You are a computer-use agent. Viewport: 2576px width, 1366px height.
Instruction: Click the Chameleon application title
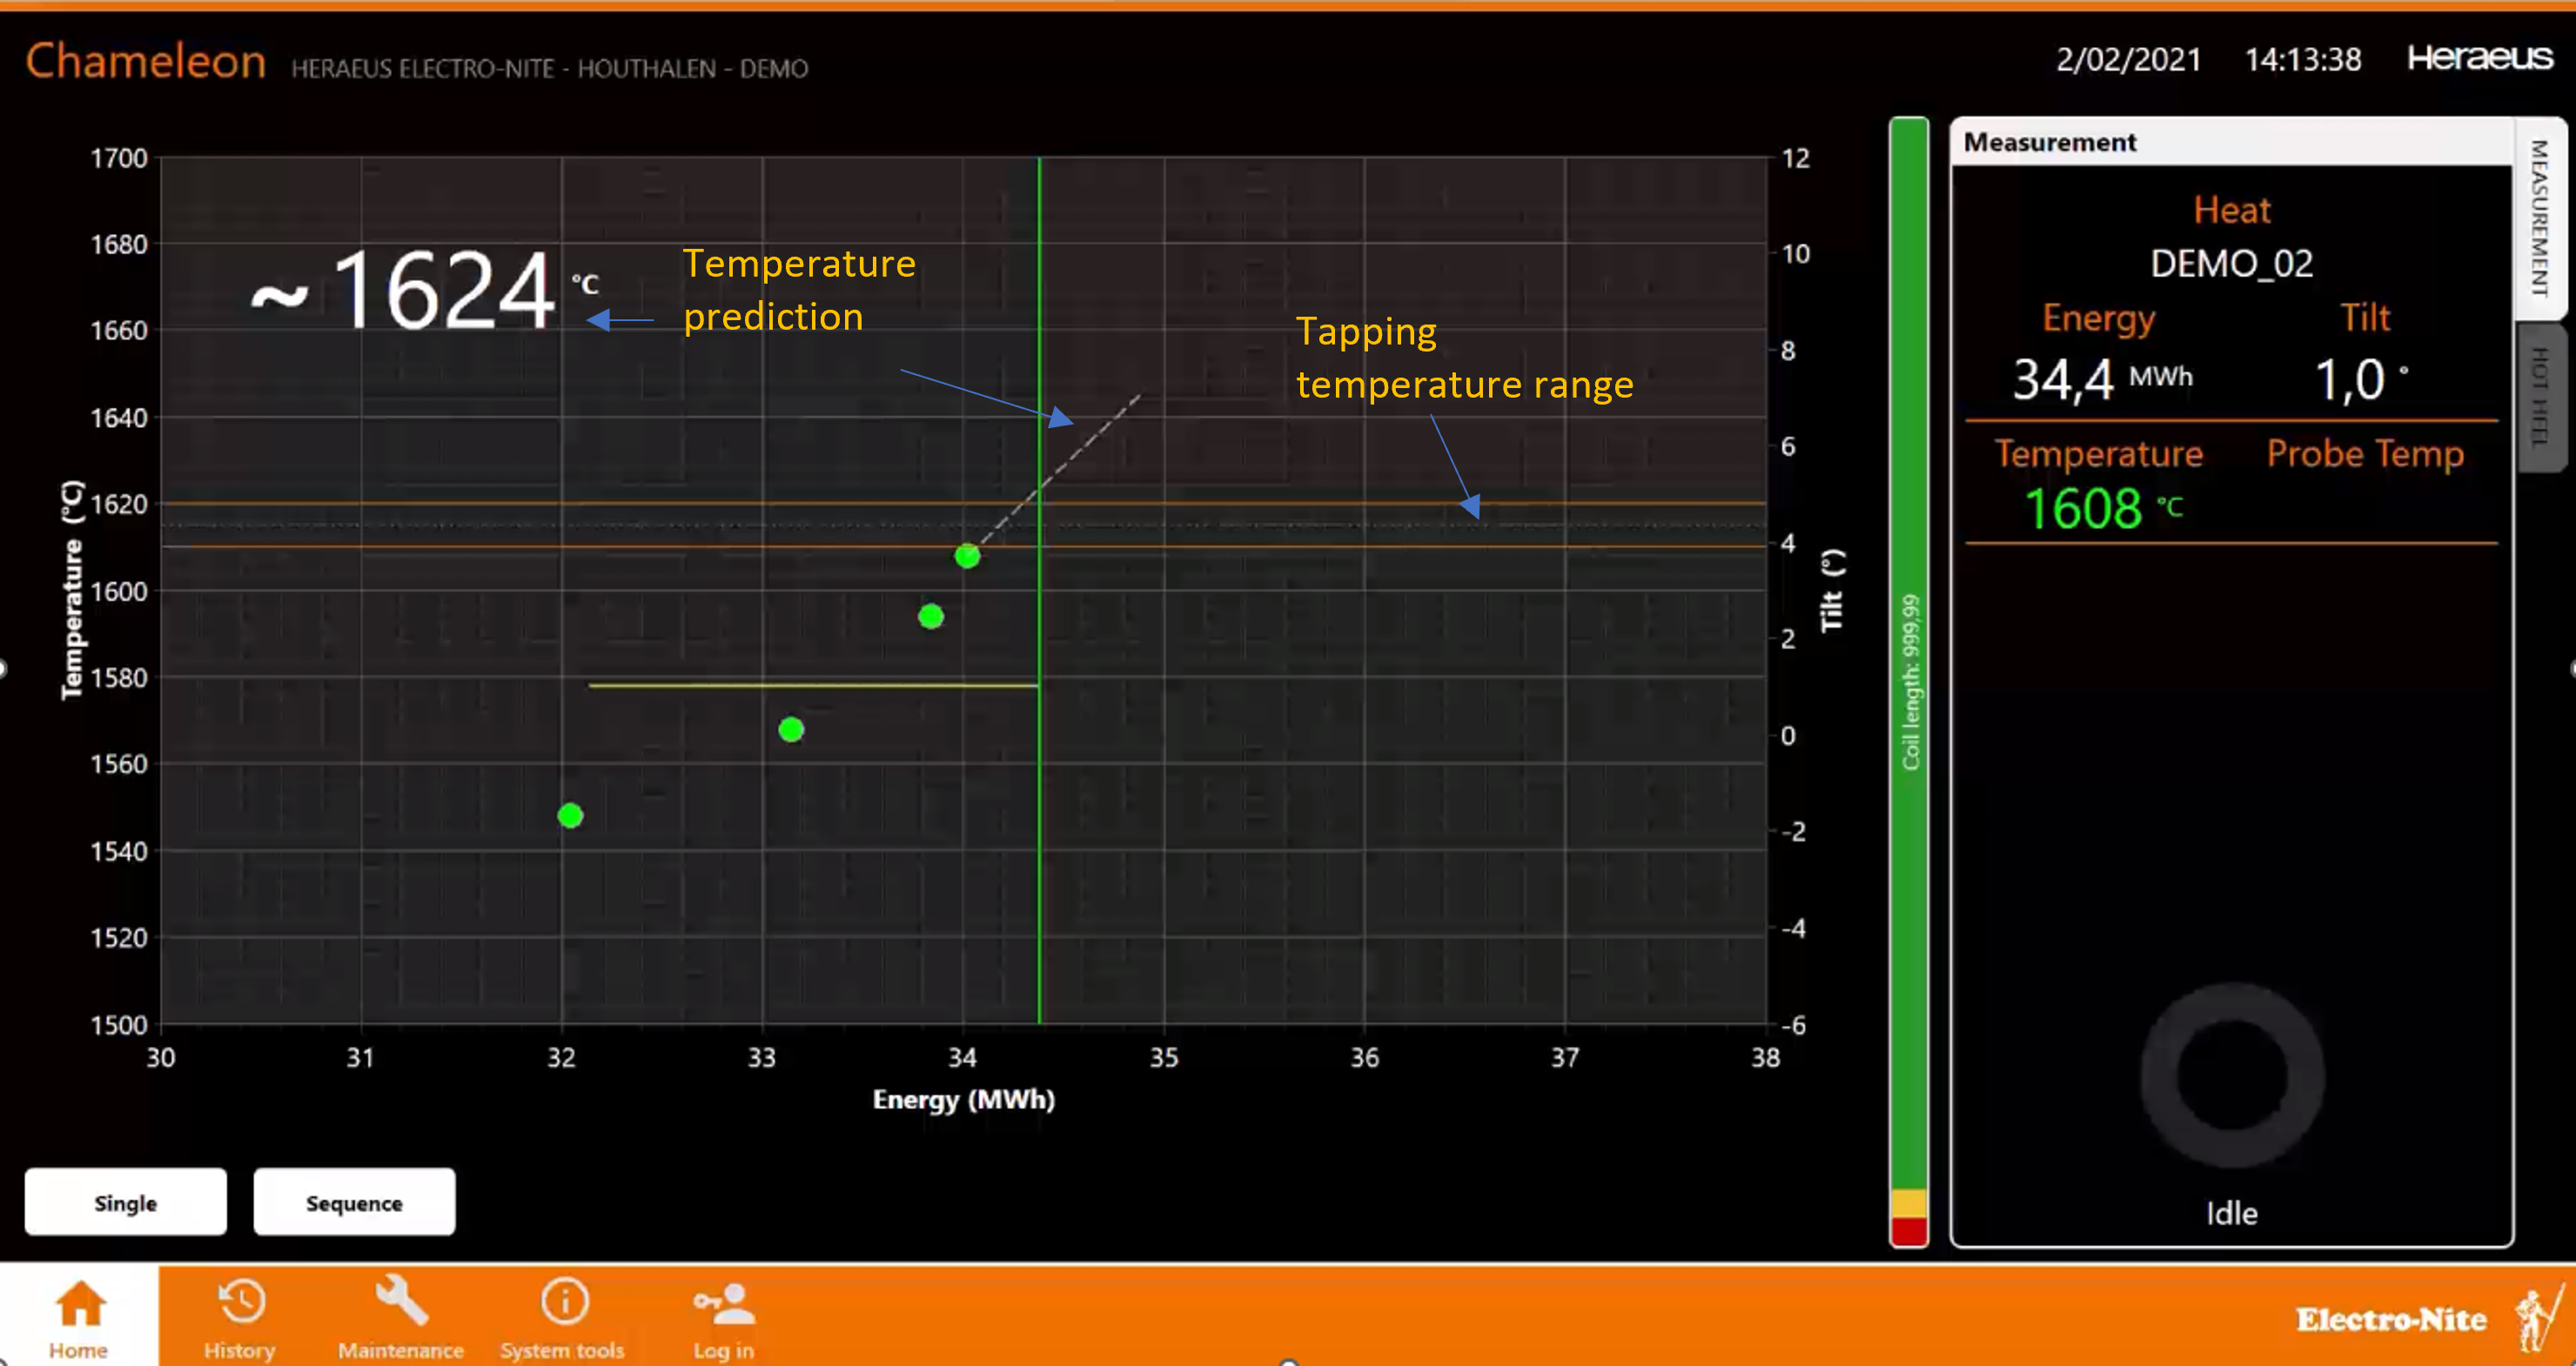[146, 61]
